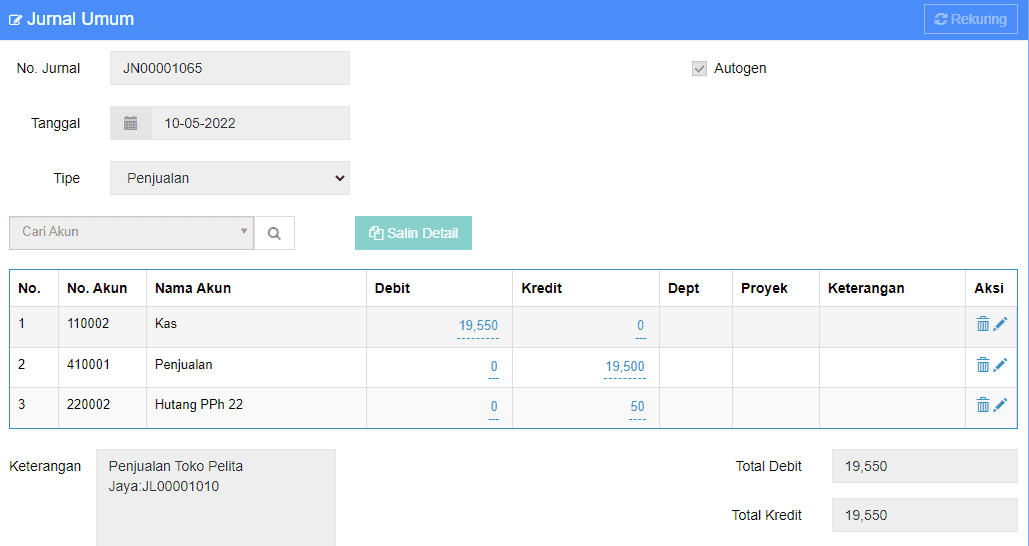Click the Keterangan text area

tap(216, 497)
